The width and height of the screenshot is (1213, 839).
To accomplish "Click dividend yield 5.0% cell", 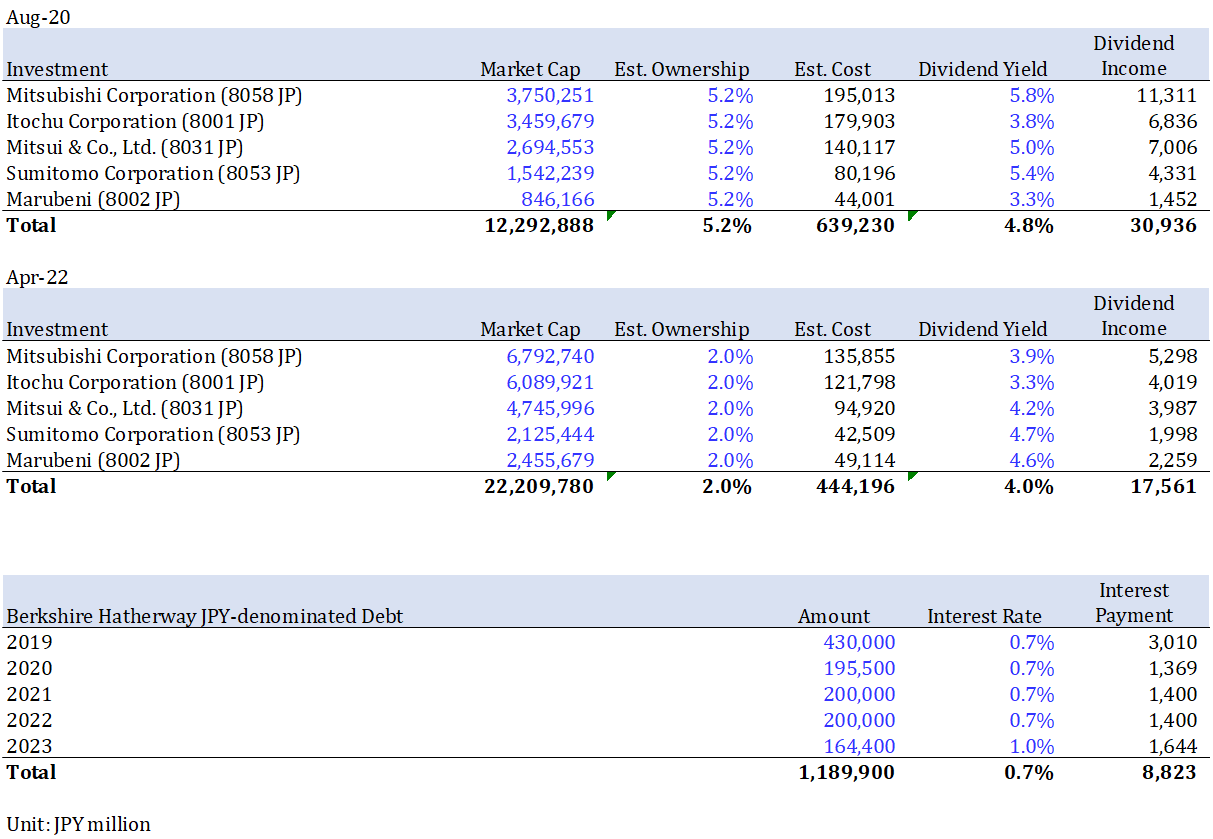I will 1032,147.
